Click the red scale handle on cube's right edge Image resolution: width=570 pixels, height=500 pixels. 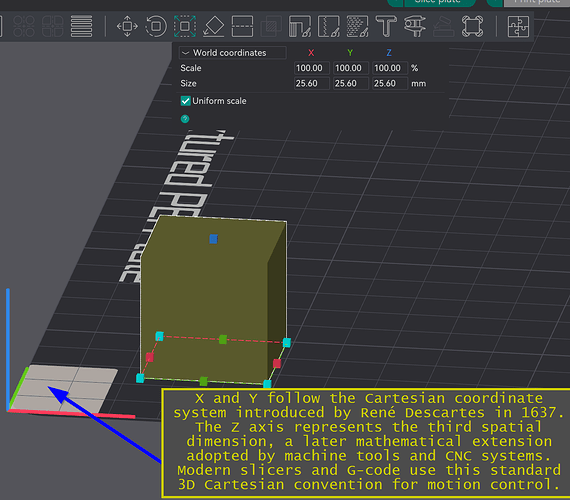(277, 363)
